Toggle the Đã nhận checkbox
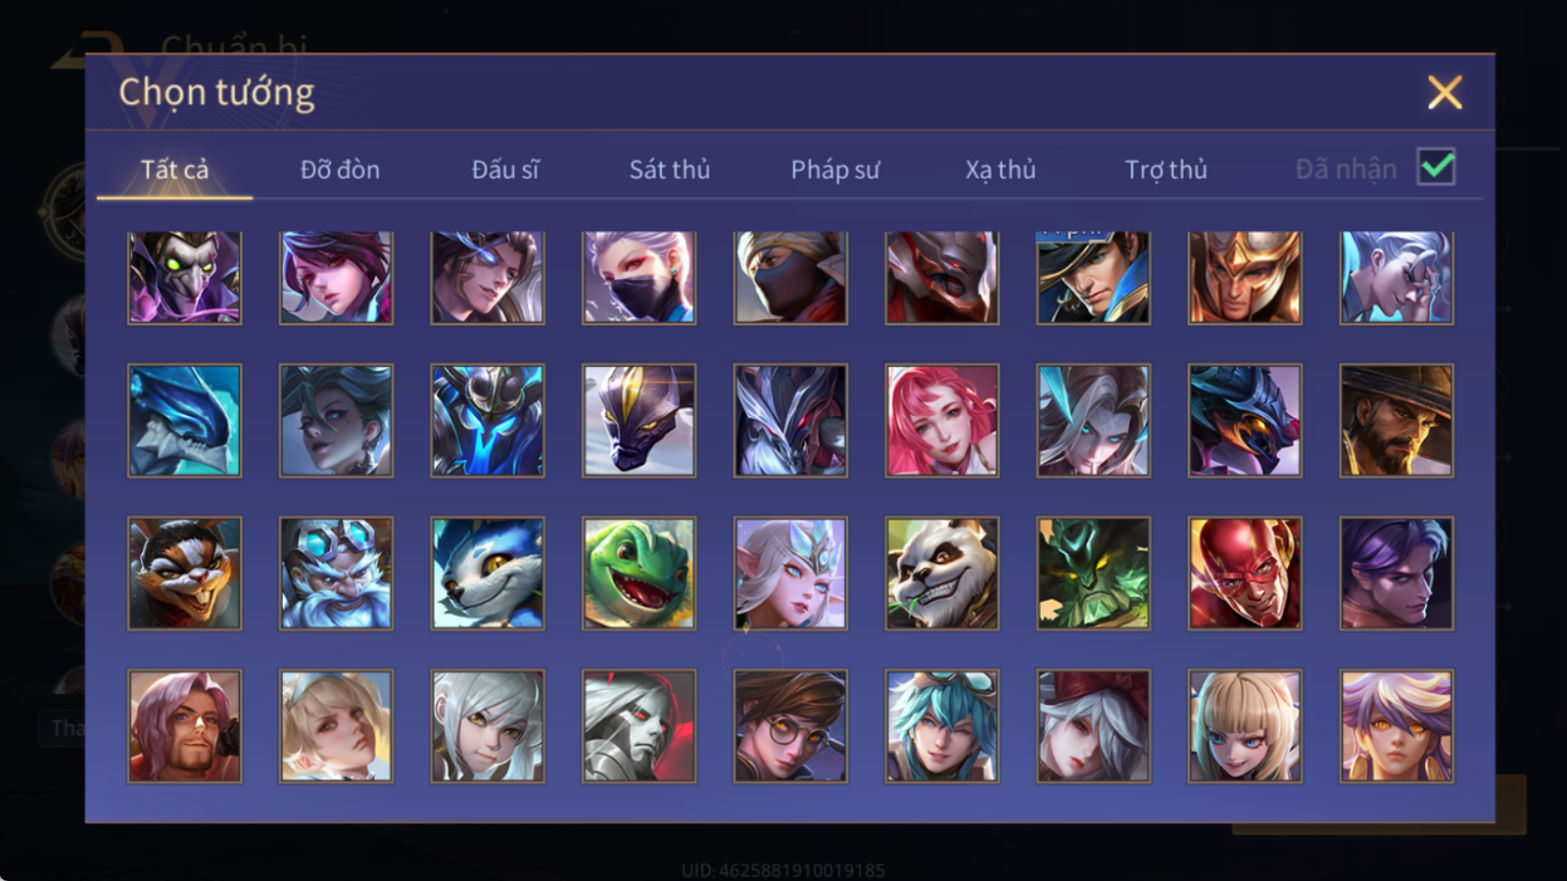Image resolution: width=1567 pixels, height=881 pixels. pos(1436,167)
